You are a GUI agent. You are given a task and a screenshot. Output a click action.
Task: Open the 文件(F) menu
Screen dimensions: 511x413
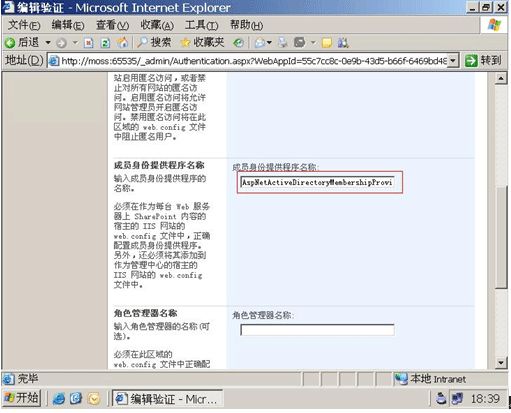coord(24,25)
